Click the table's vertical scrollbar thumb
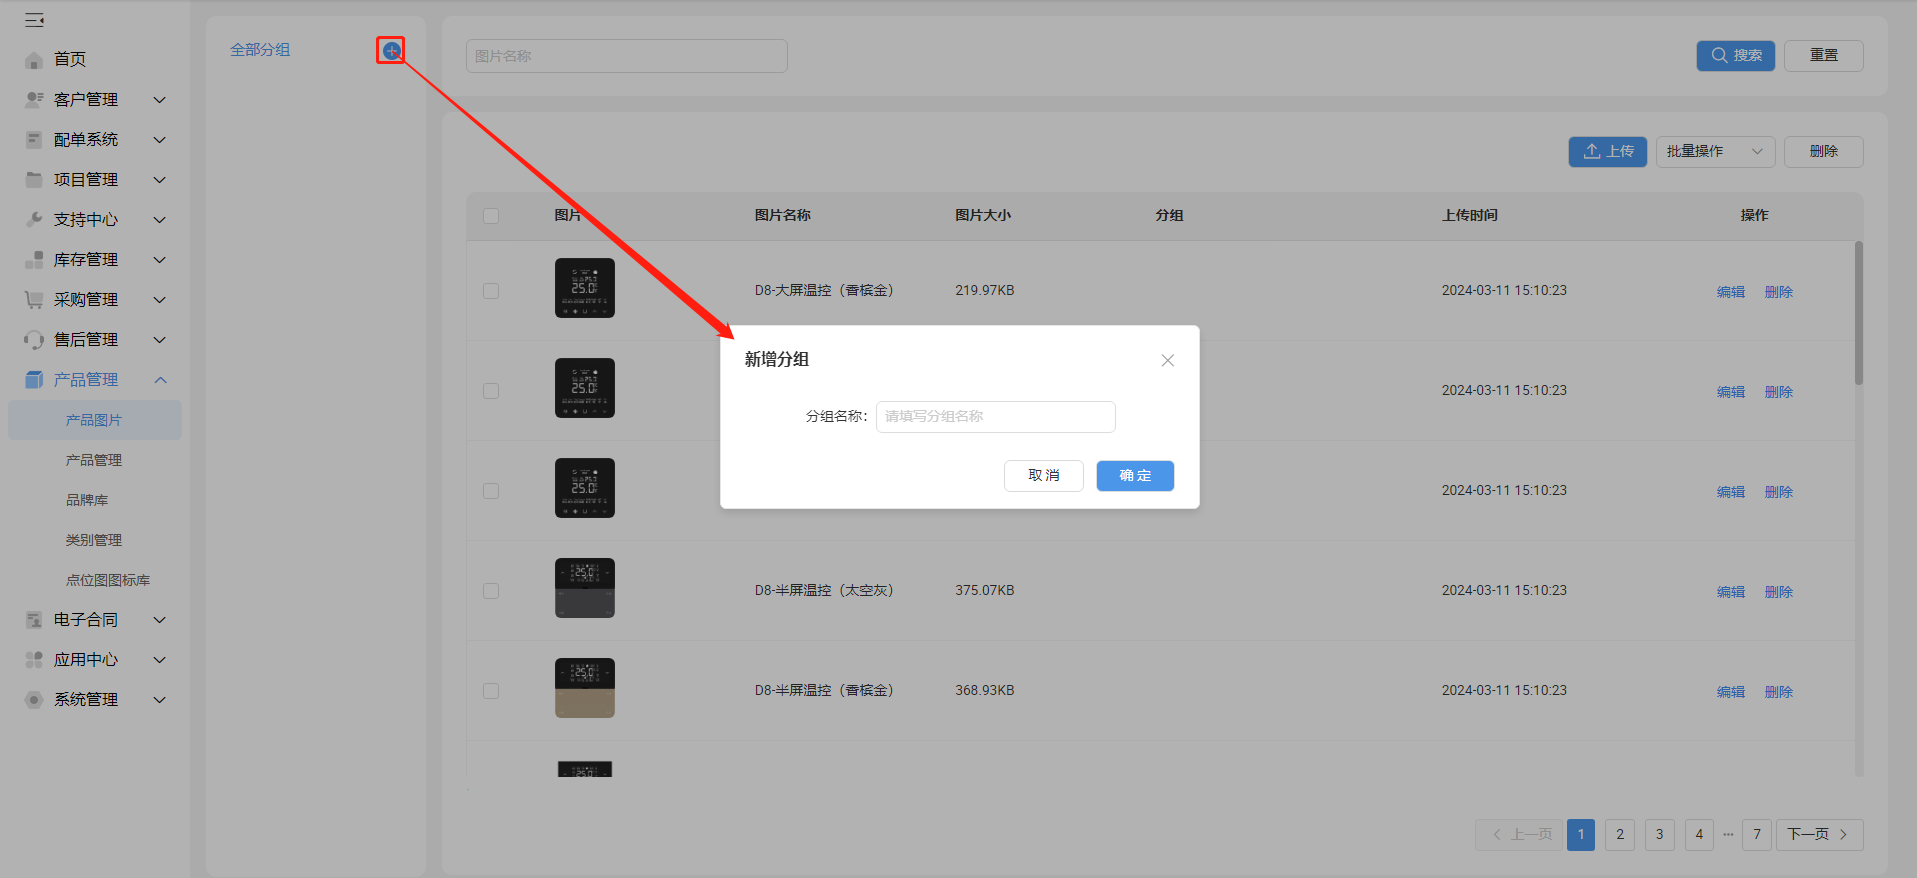Viewport: 1917px width, 878px height. 1859,313
